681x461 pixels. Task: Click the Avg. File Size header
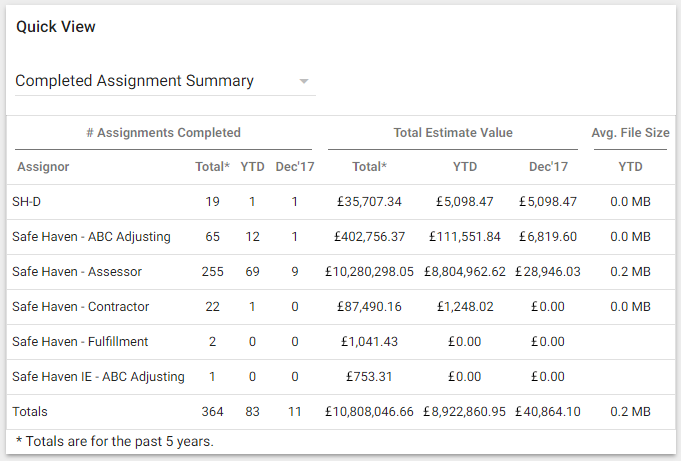pyautogui.click(x=630, y=133)
